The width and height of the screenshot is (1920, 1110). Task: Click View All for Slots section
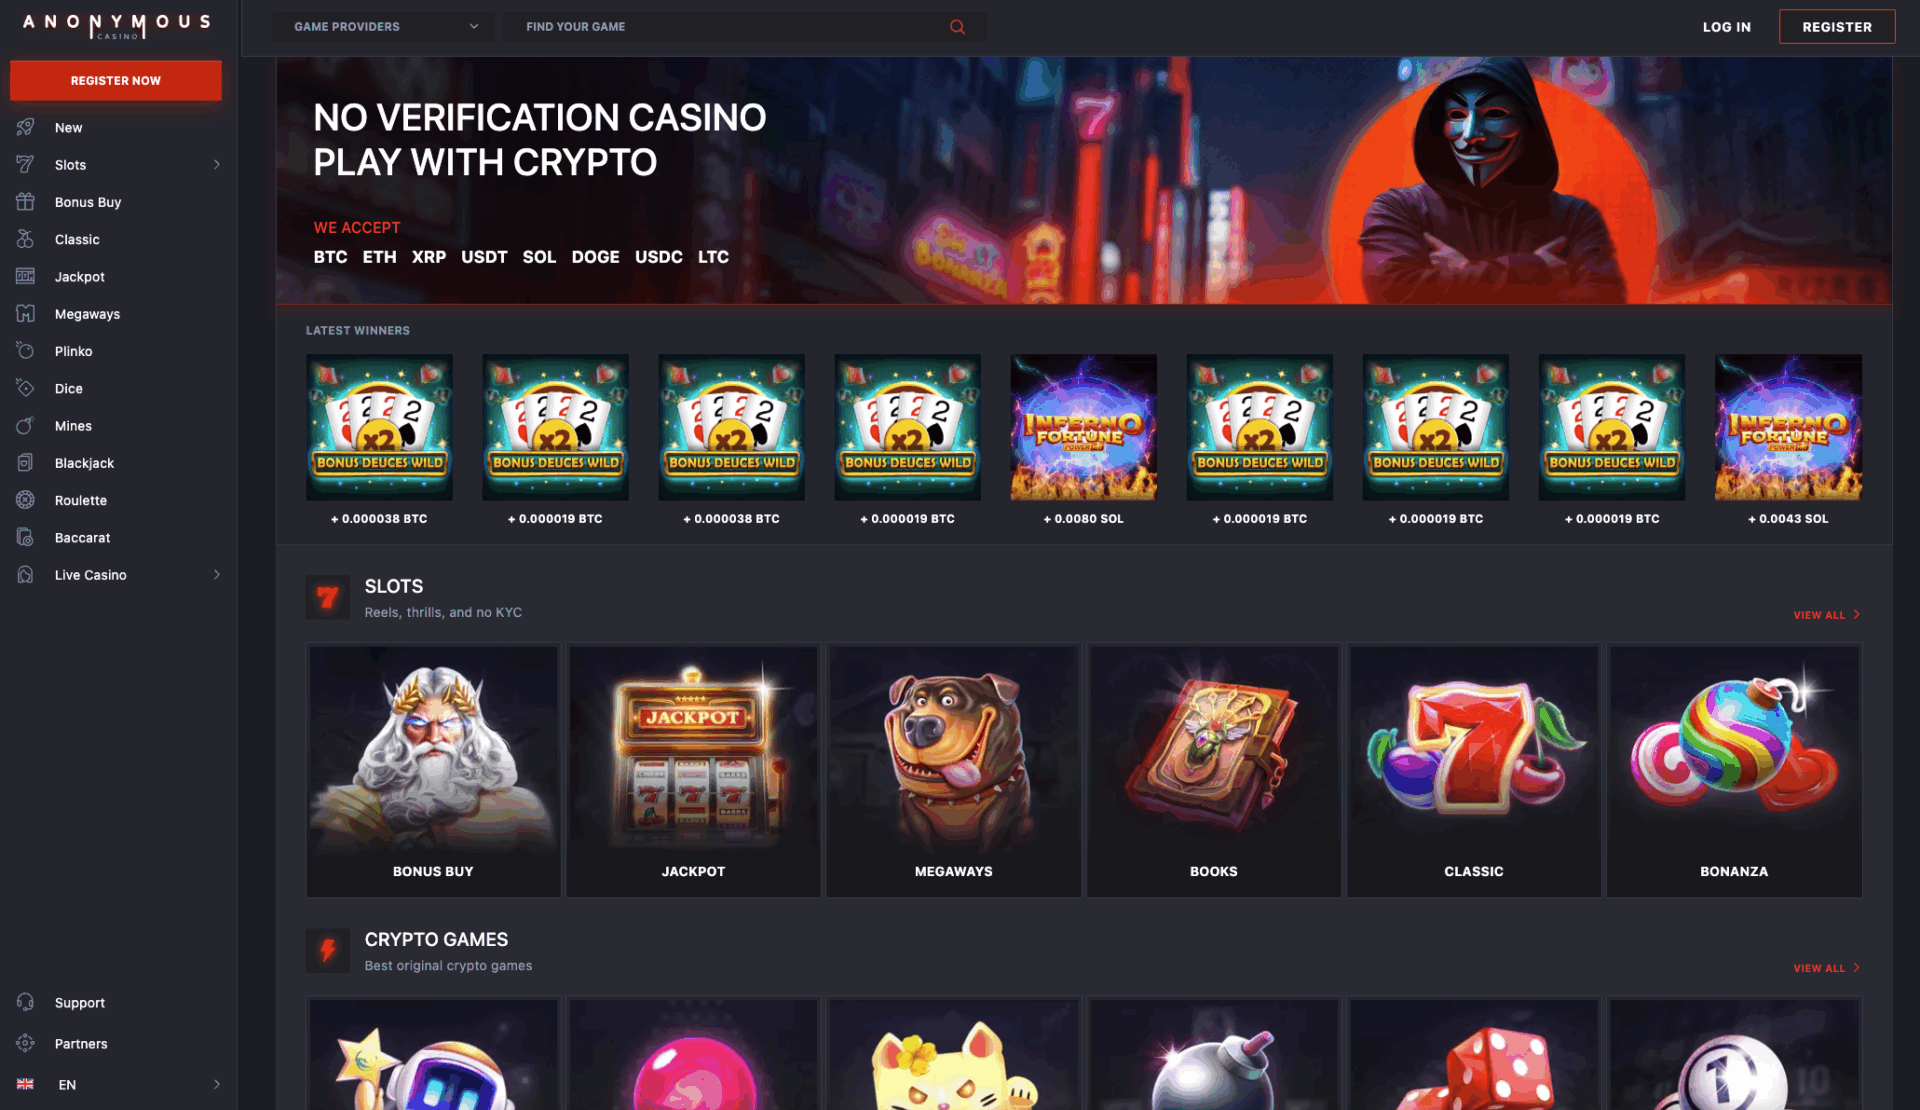pyautogui.click(x=1826, y=615)
